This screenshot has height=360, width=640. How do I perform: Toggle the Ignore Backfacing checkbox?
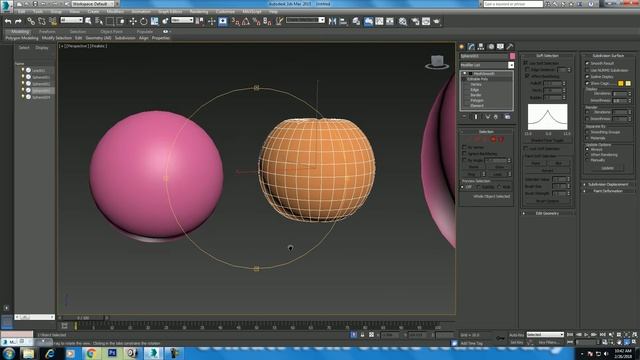tap(464, 153)
